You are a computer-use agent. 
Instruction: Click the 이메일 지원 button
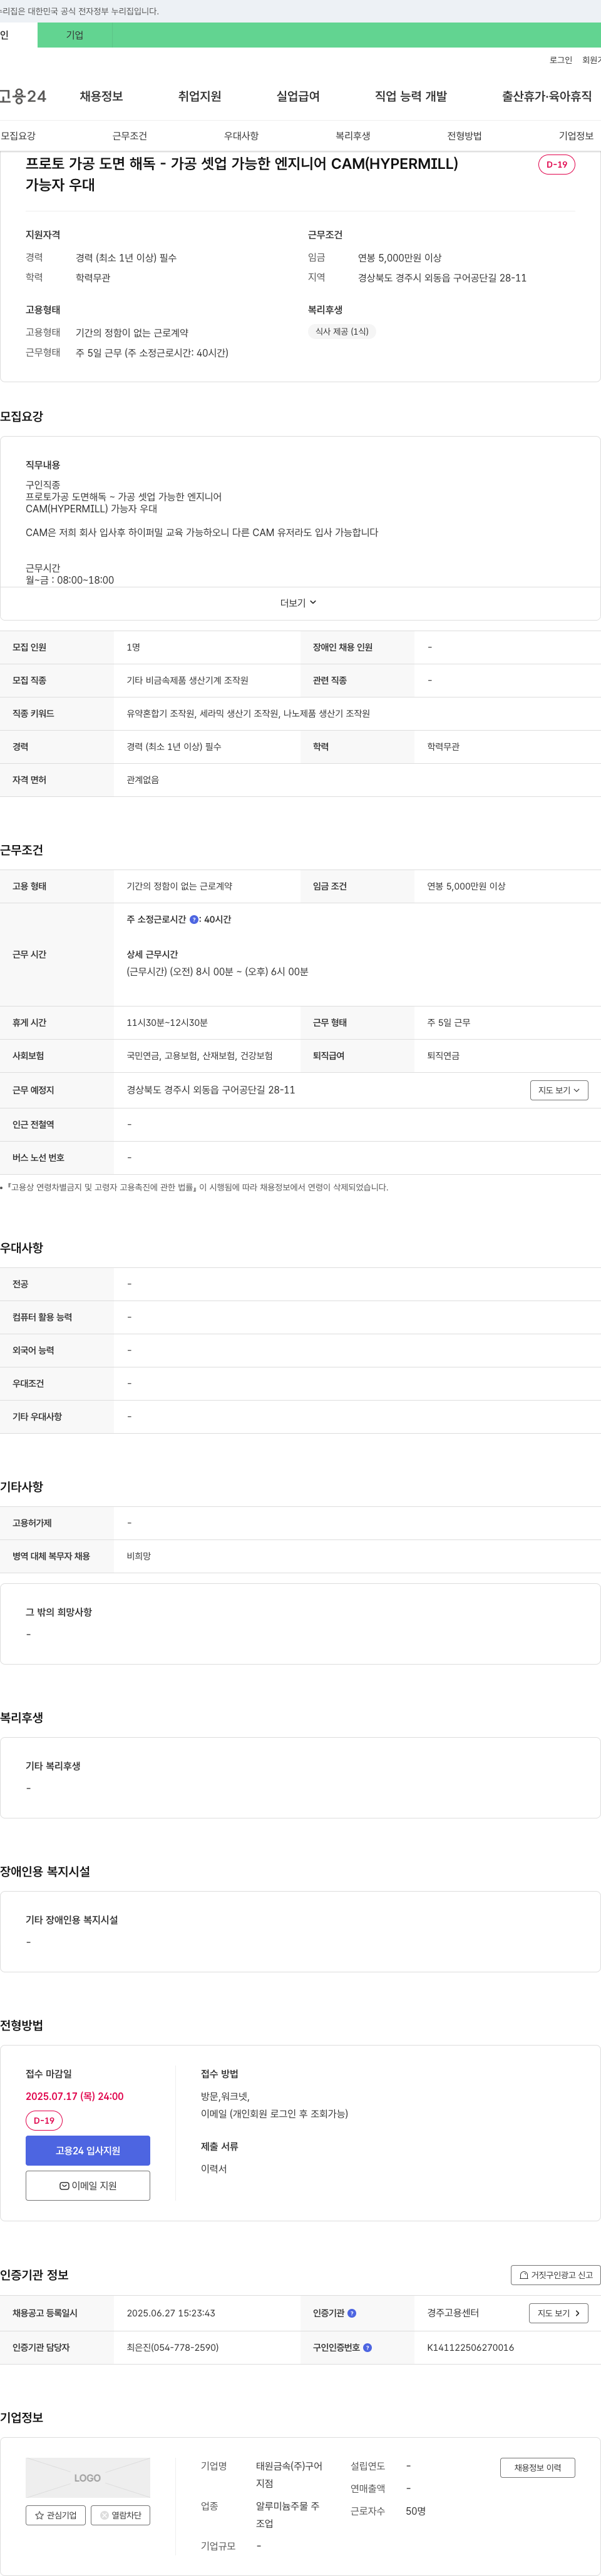click(88, 2186)
